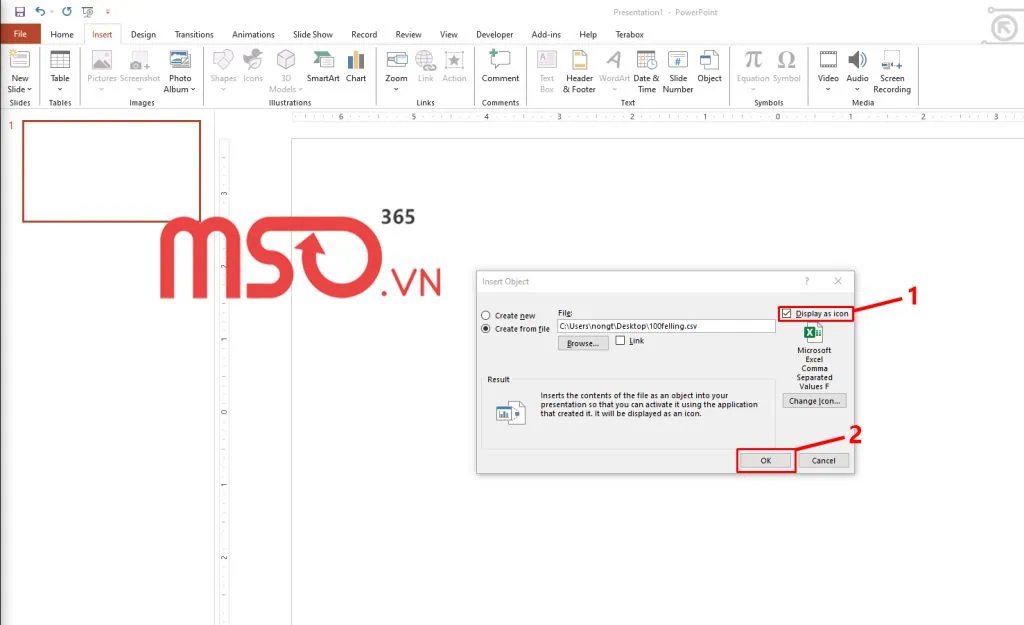Uncheck the Display as icon checkbox

(x=787, y=314)
